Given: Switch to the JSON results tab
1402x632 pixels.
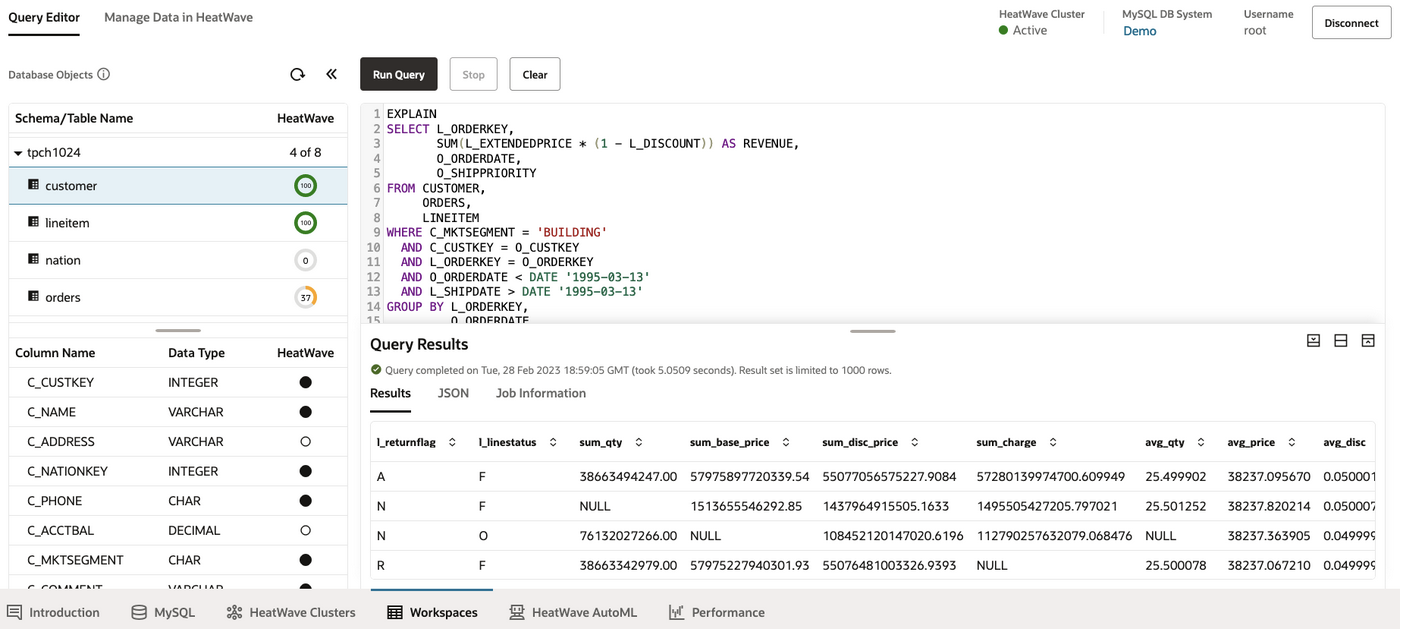Looking at the screenshot, I should (x=453, y=394).
